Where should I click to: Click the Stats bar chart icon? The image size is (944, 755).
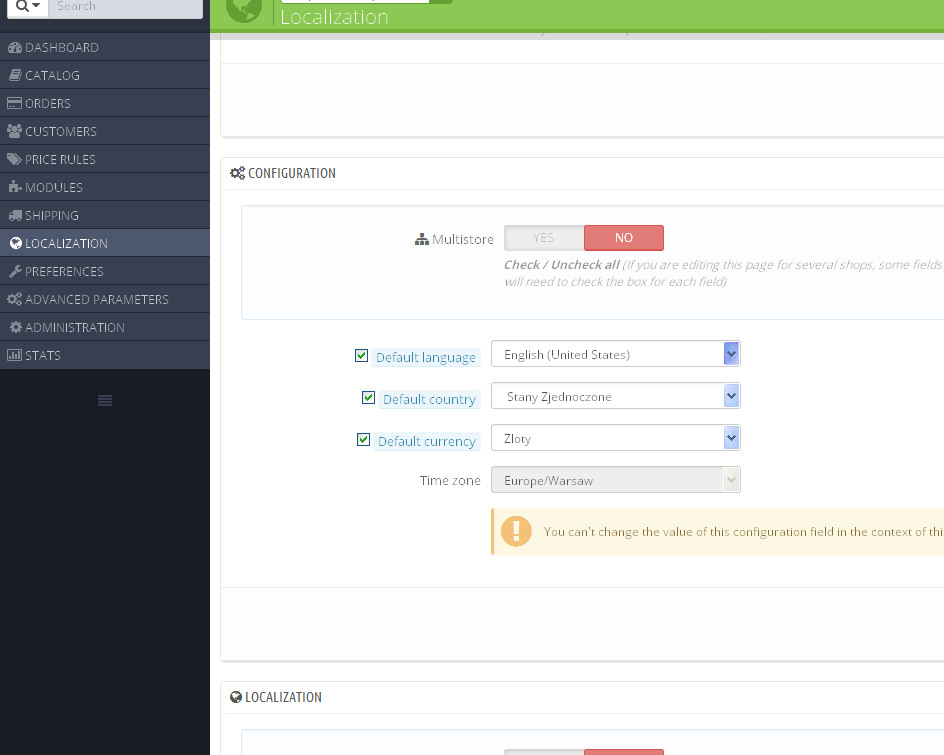click(14, 355)
